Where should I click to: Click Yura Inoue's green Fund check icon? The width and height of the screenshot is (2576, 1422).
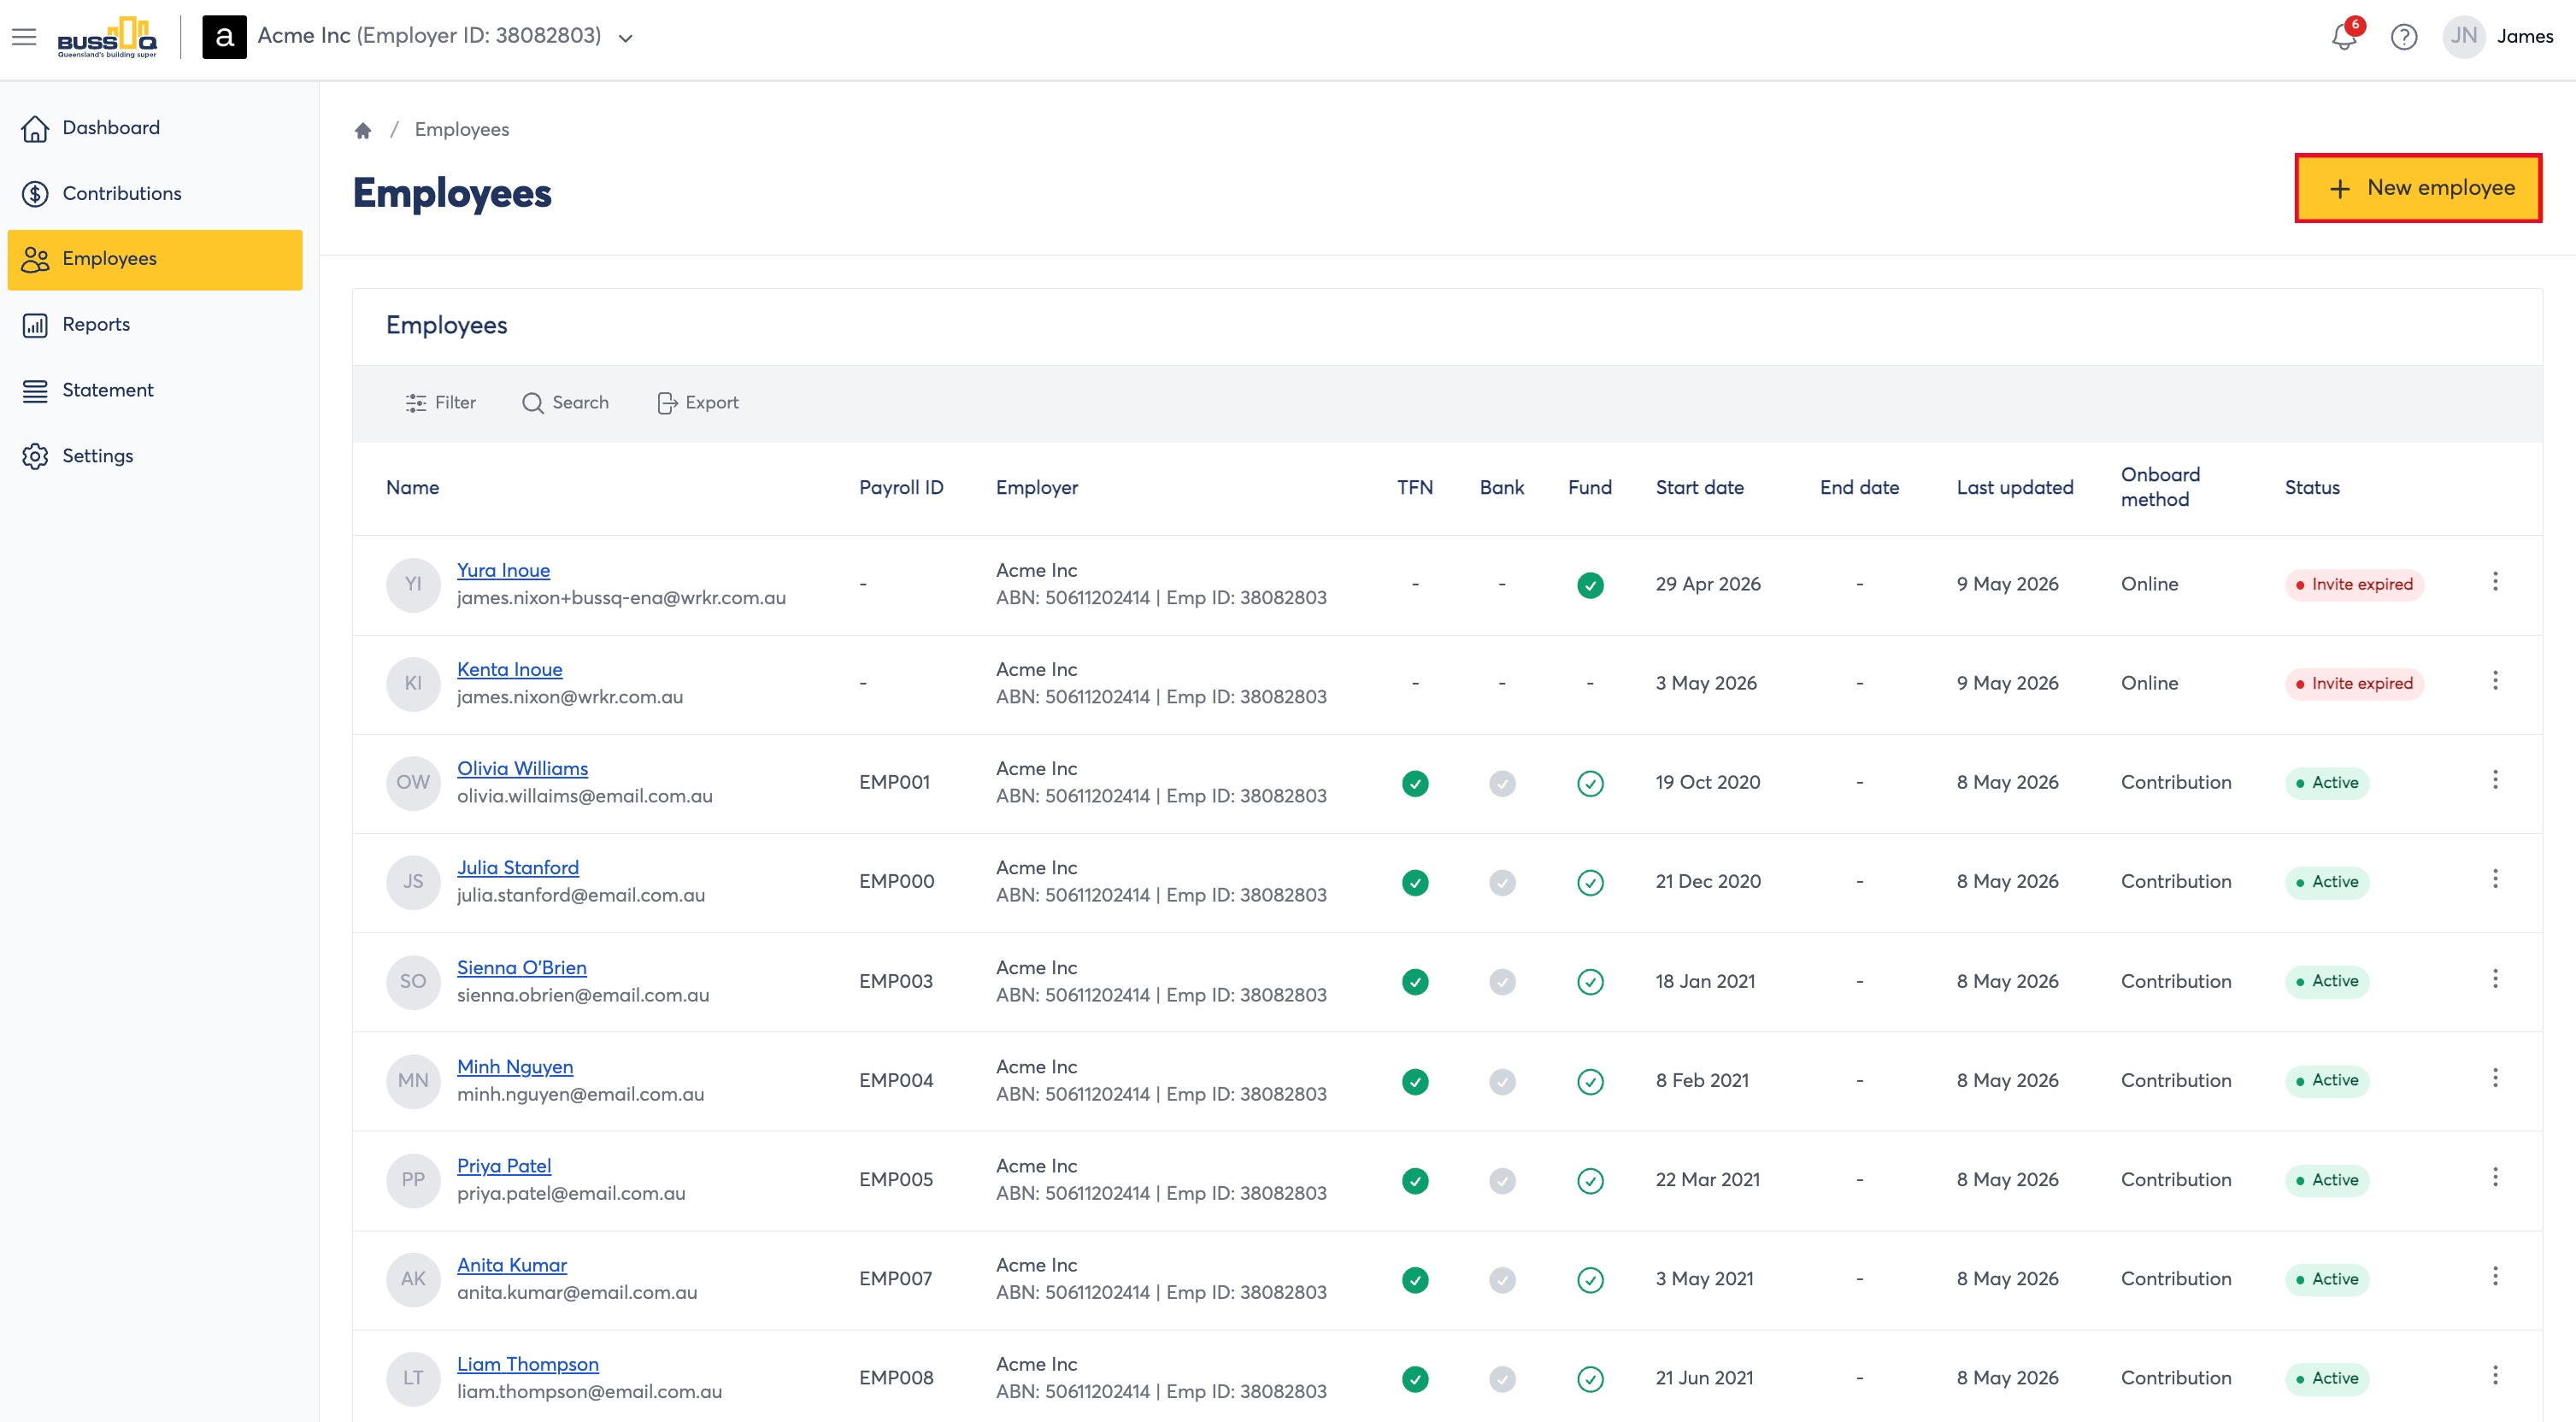(x=1590, y=585)
